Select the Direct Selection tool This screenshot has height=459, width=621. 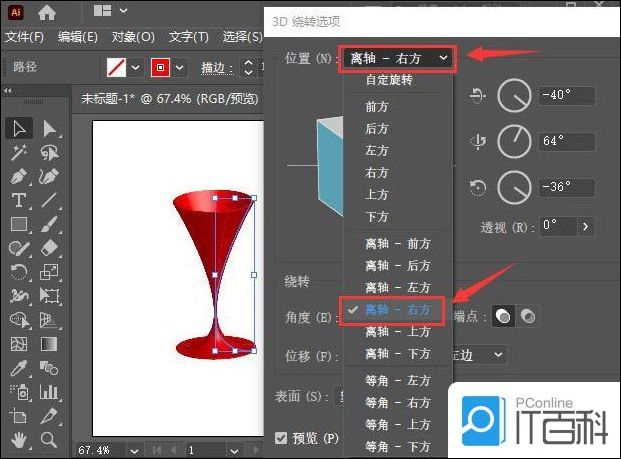[50, 129]
